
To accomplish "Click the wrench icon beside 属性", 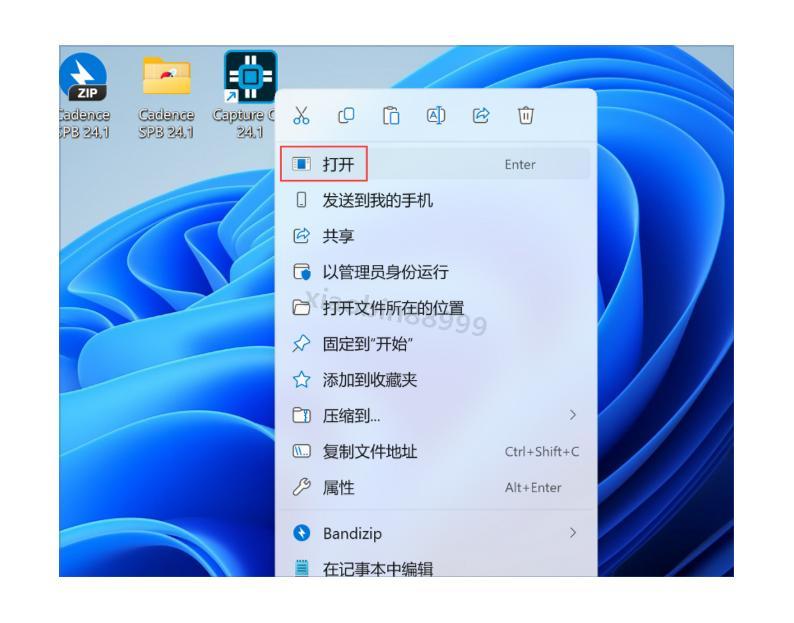I will (x=301, y=487).
